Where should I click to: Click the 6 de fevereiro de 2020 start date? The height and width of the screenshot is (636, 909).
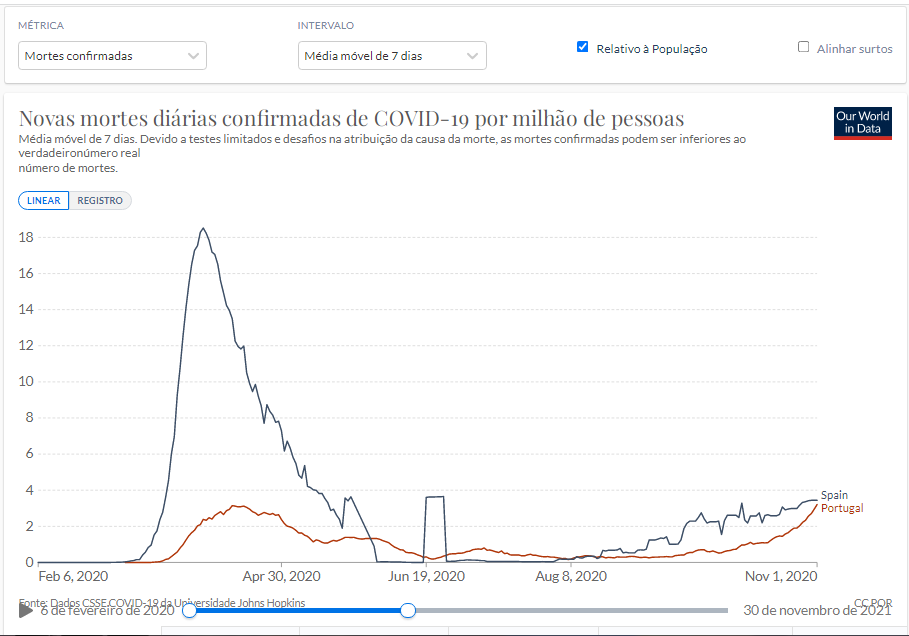coord(107,611)
